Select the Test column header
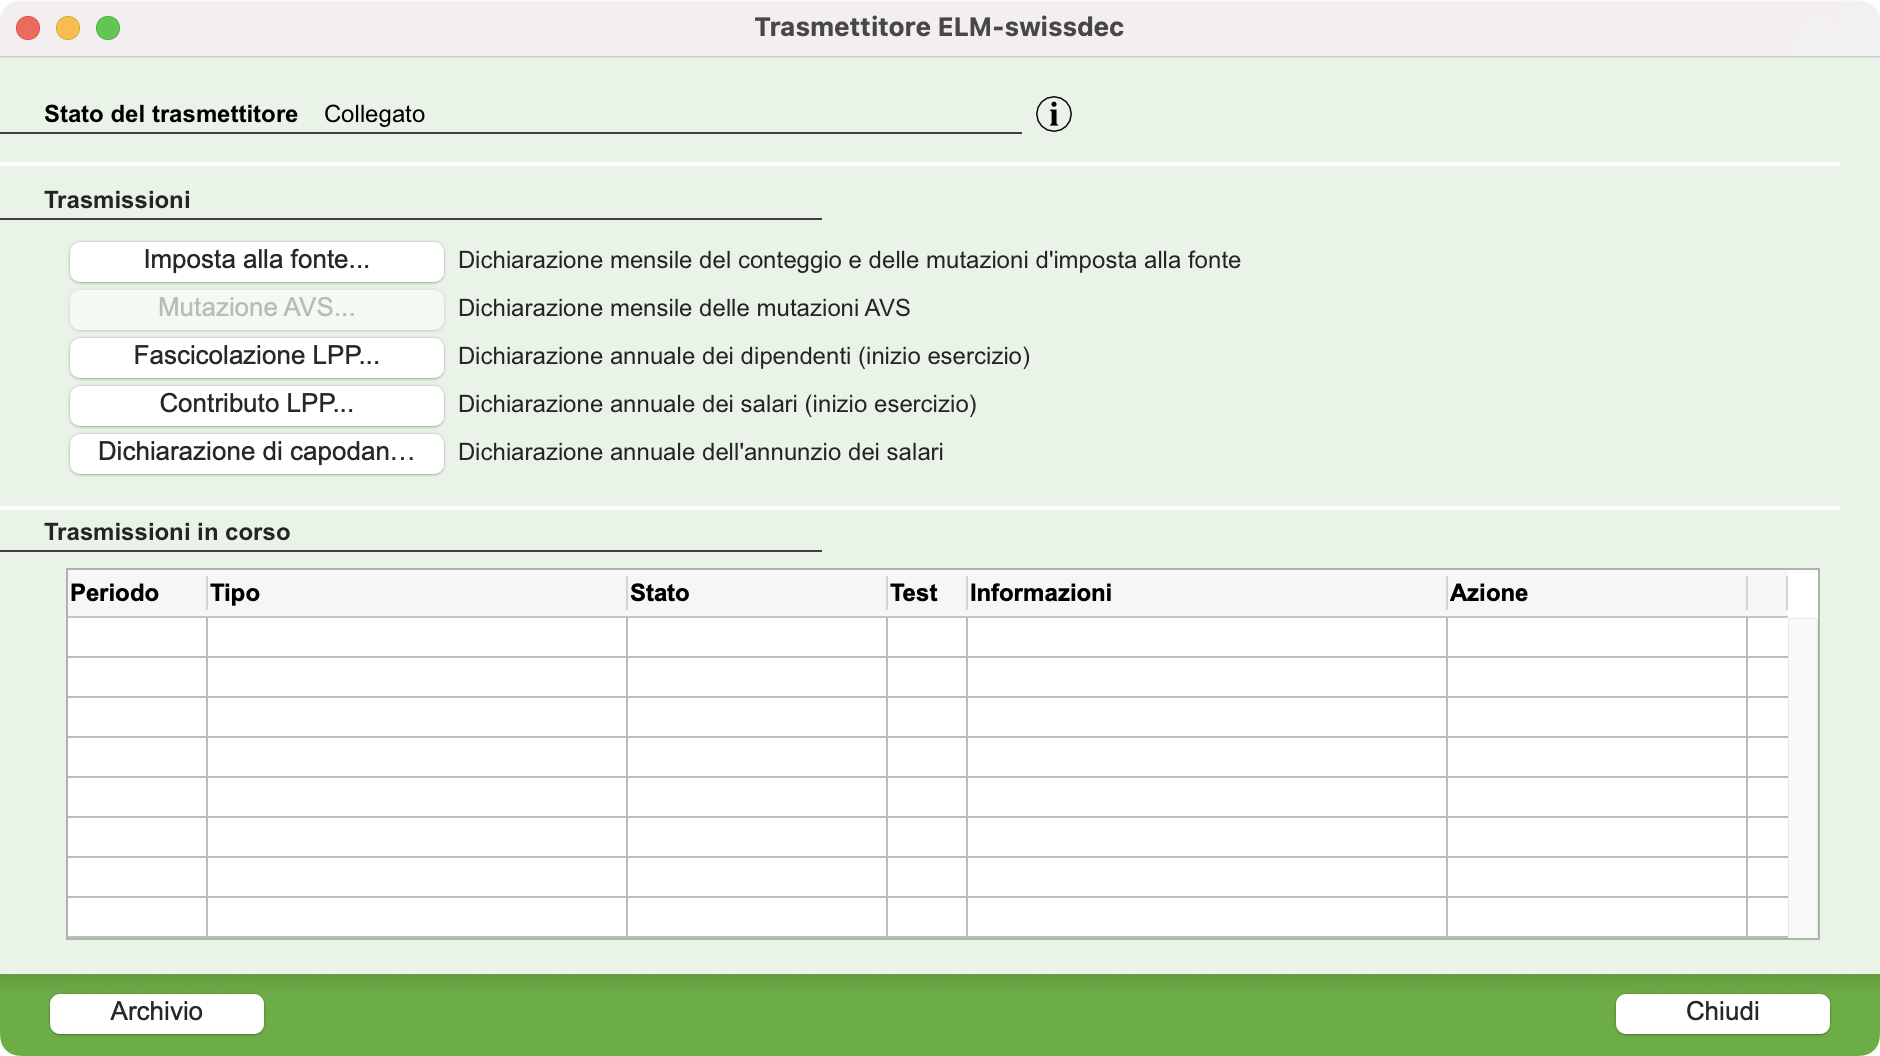 point(927,593)
